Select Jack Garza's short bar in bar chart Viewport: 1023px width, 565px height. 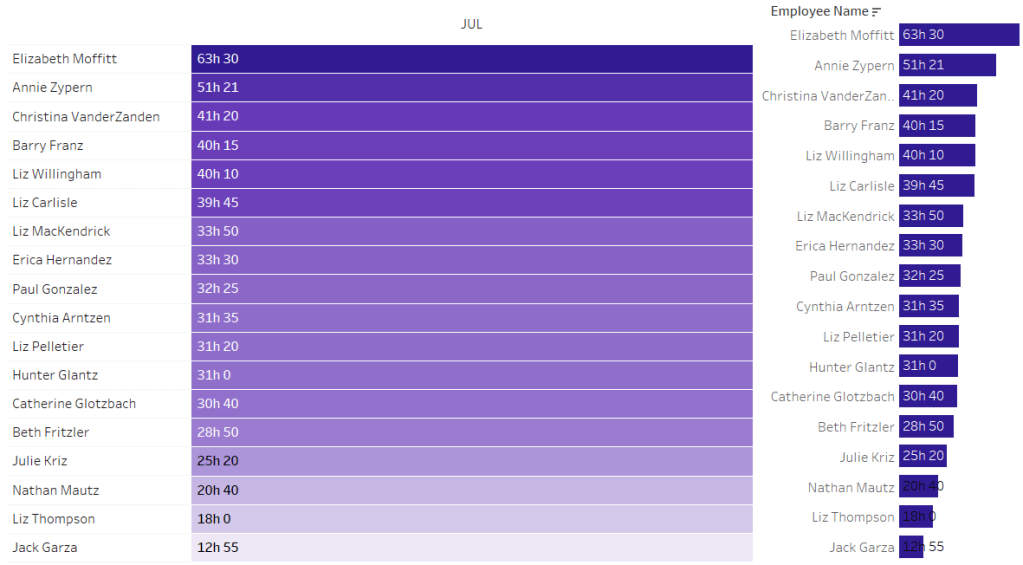(911, 548)
